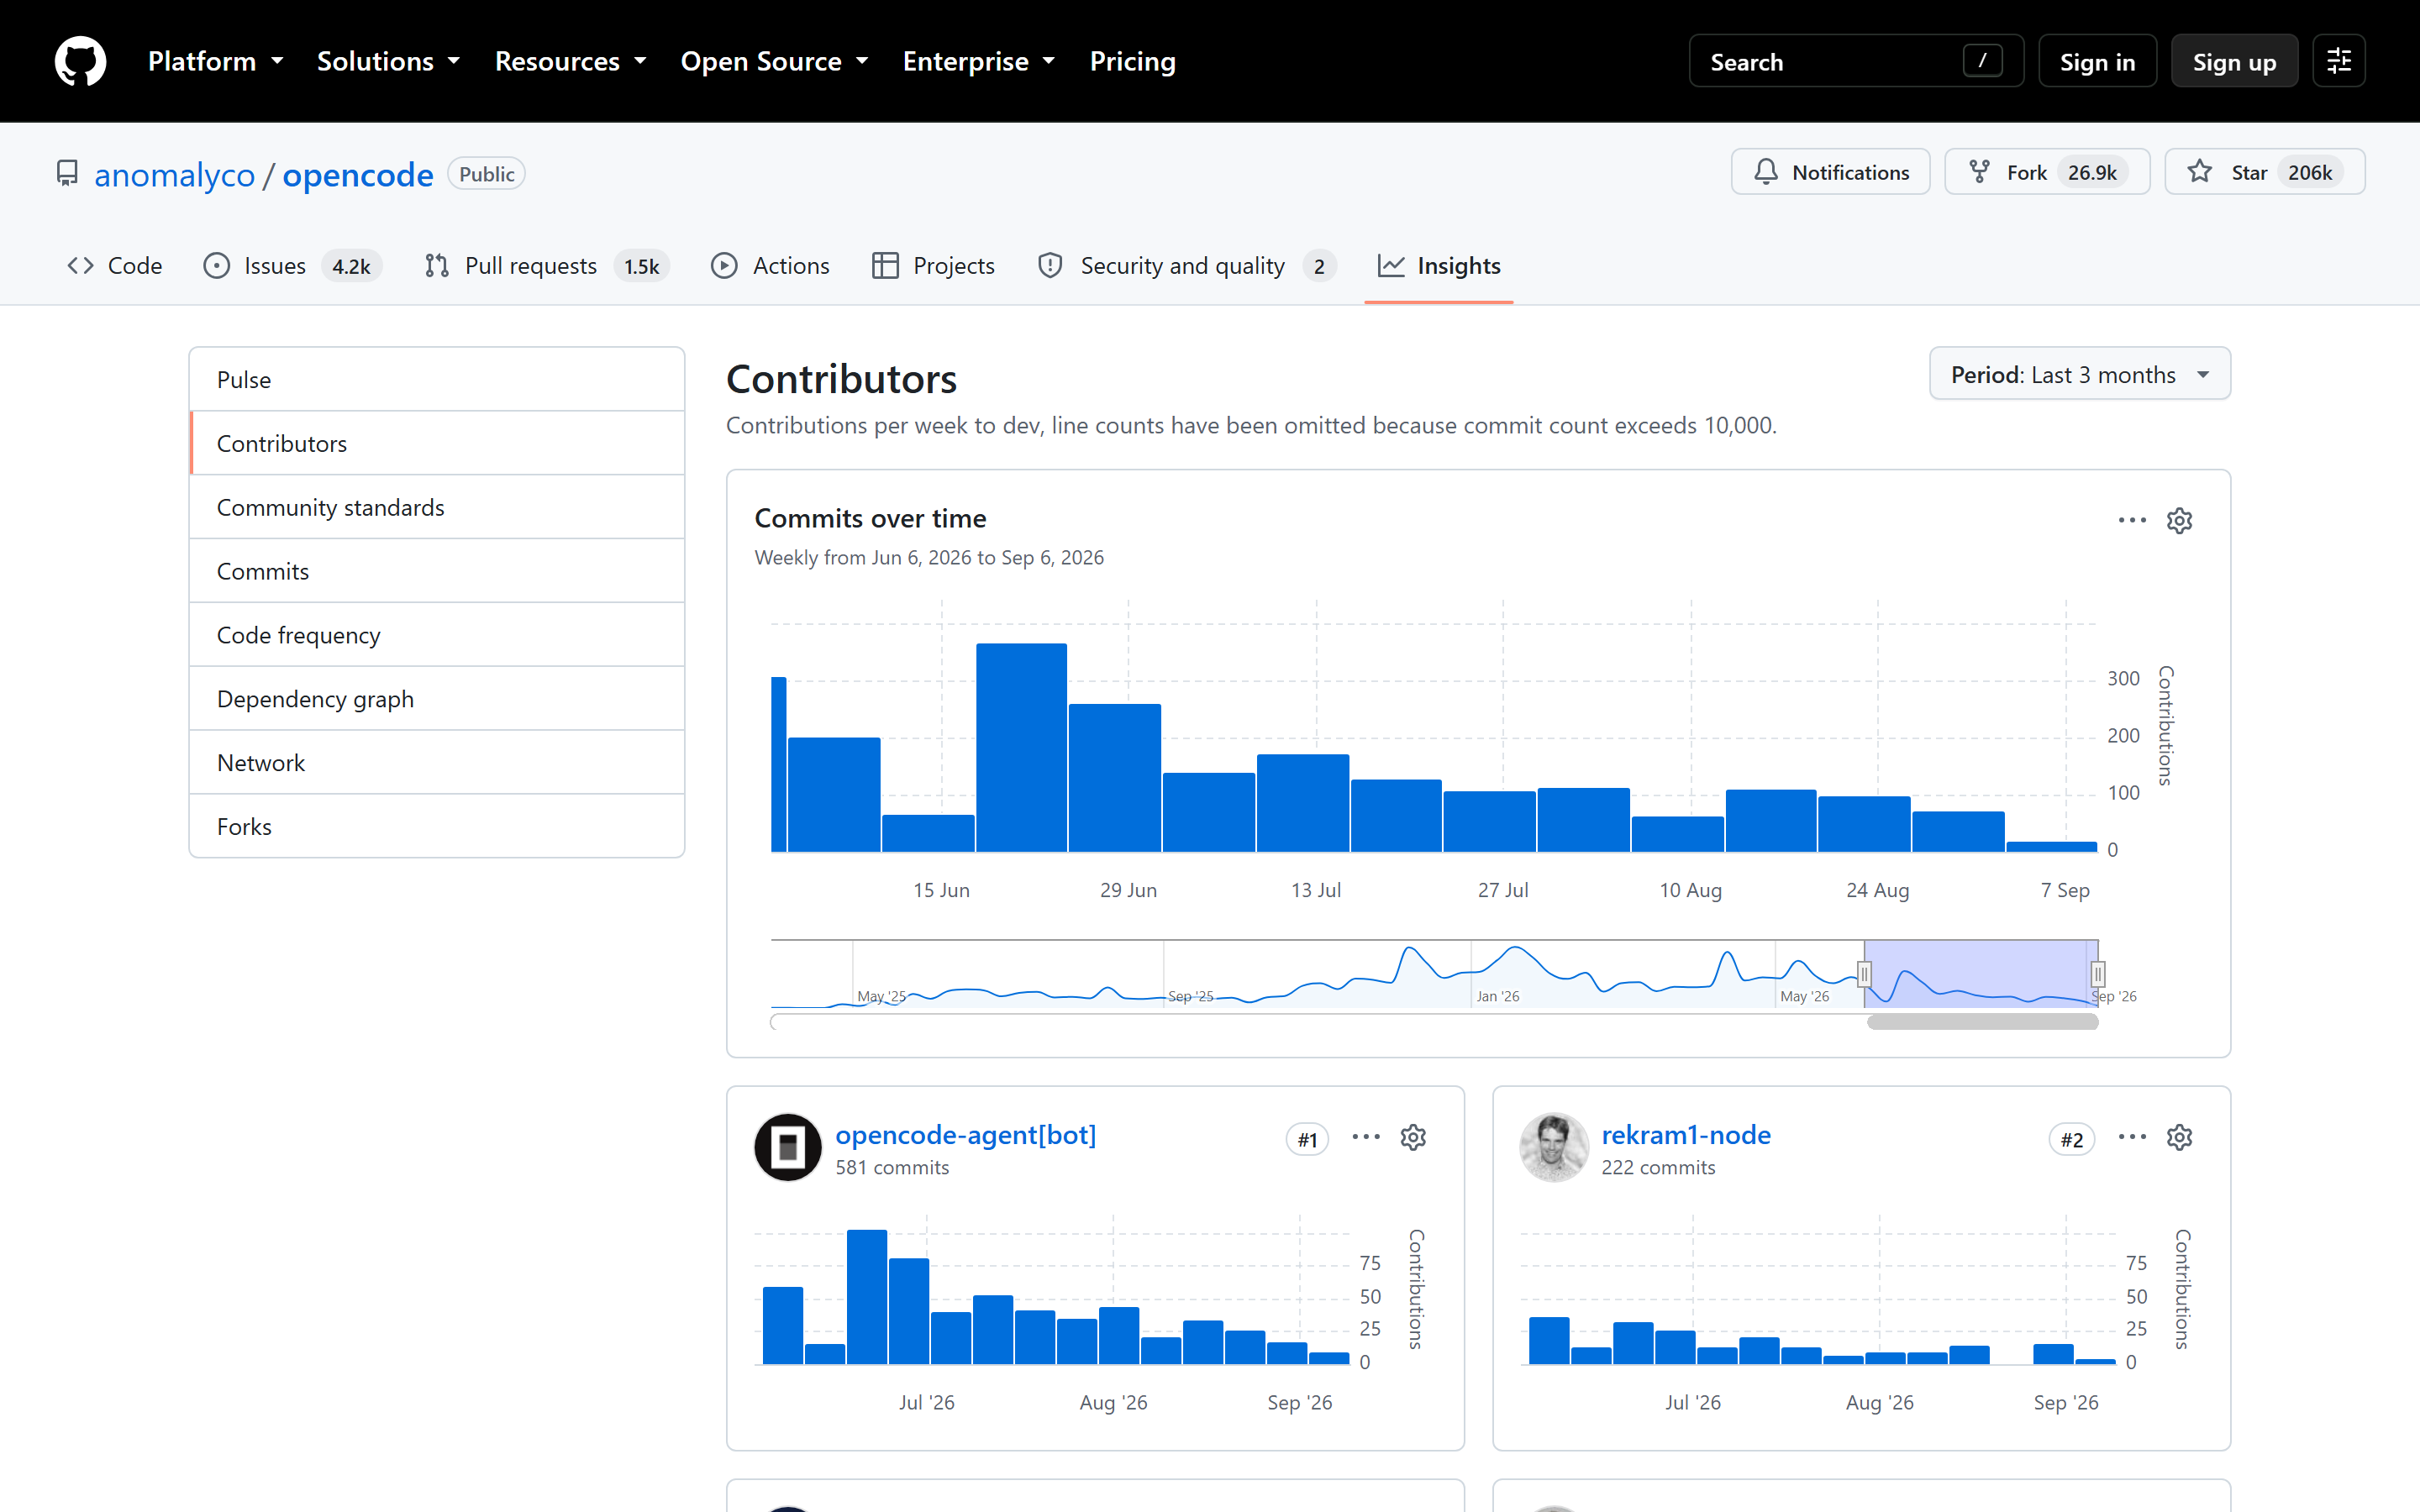This screenshot has width=2420, height=1512.
Task: Switch to the Code tab
Action: 114,265
